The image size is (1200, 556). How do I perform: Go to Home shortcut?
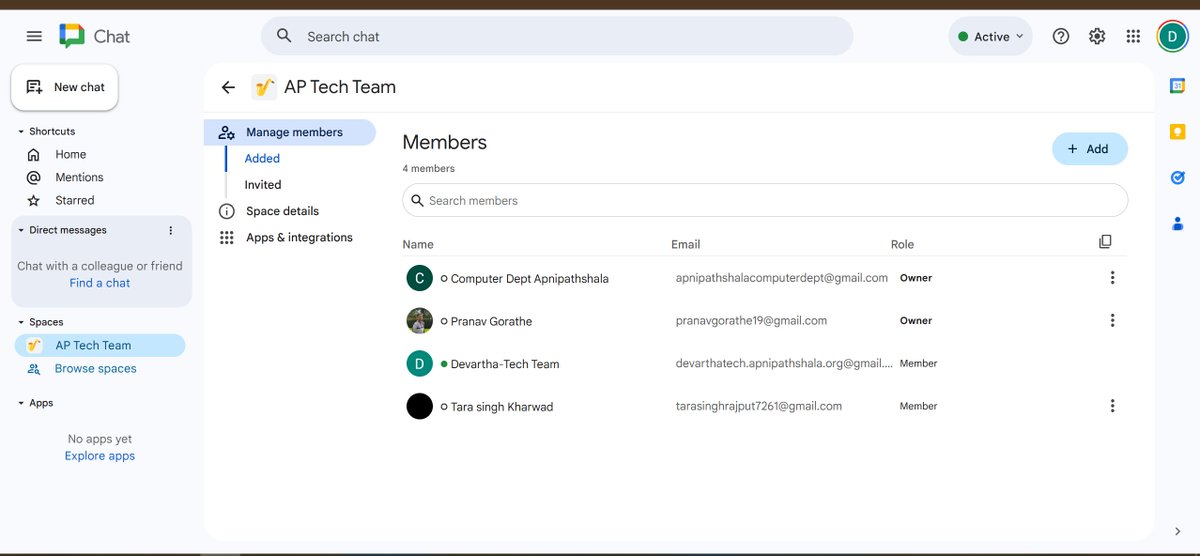(70, 154)
